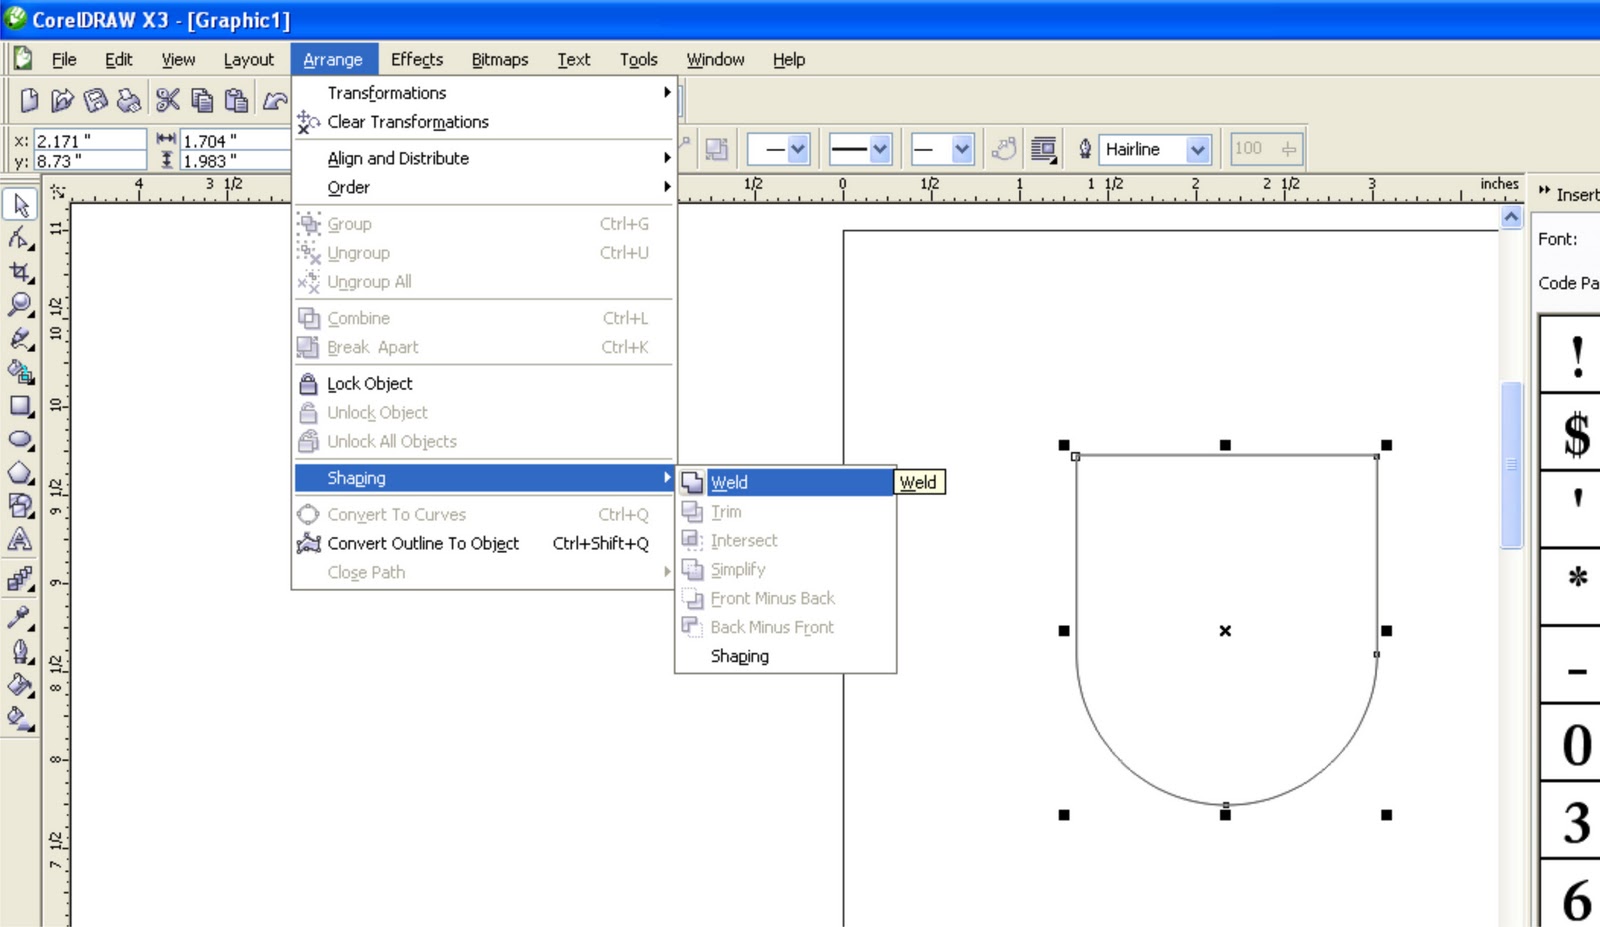Click the scroll up arrow button
The width and height of the screenshot is (1600, 927).
pos(1511,217)
